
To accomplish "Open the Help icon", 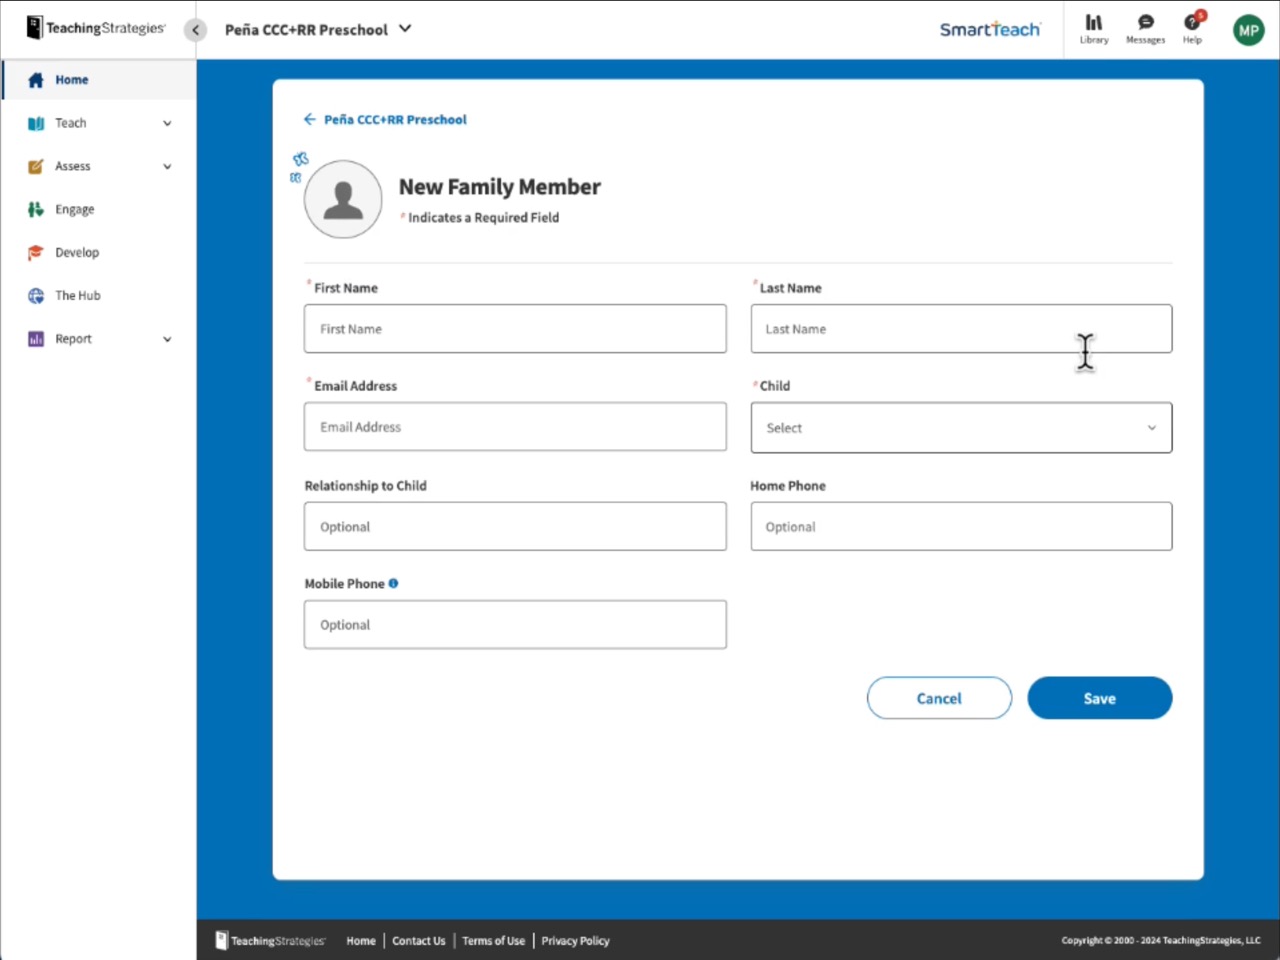I will [1192, 29].
